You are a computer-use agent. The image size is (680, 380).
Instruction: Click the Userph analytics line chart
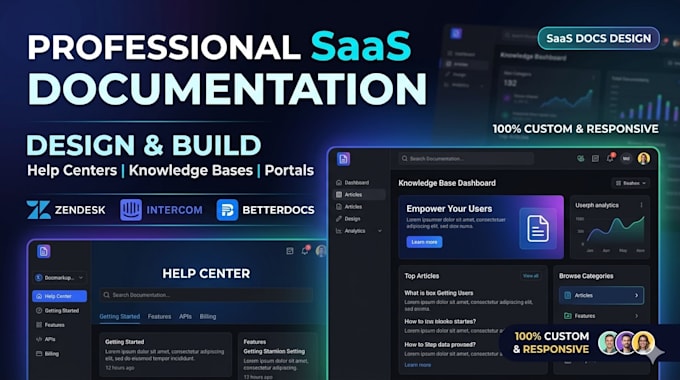(614, 230)
